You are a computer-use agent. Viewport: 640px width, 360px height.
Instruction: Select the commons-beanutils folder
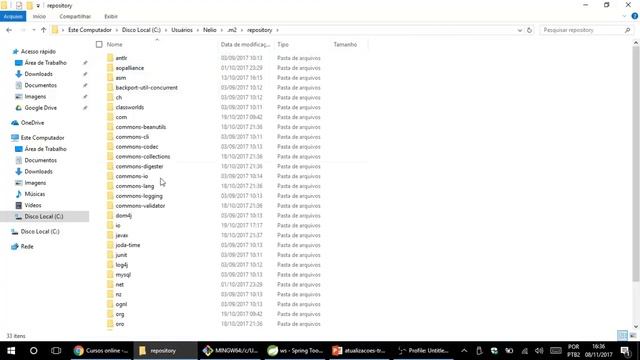pyautogui.click(x=140, y=127)
